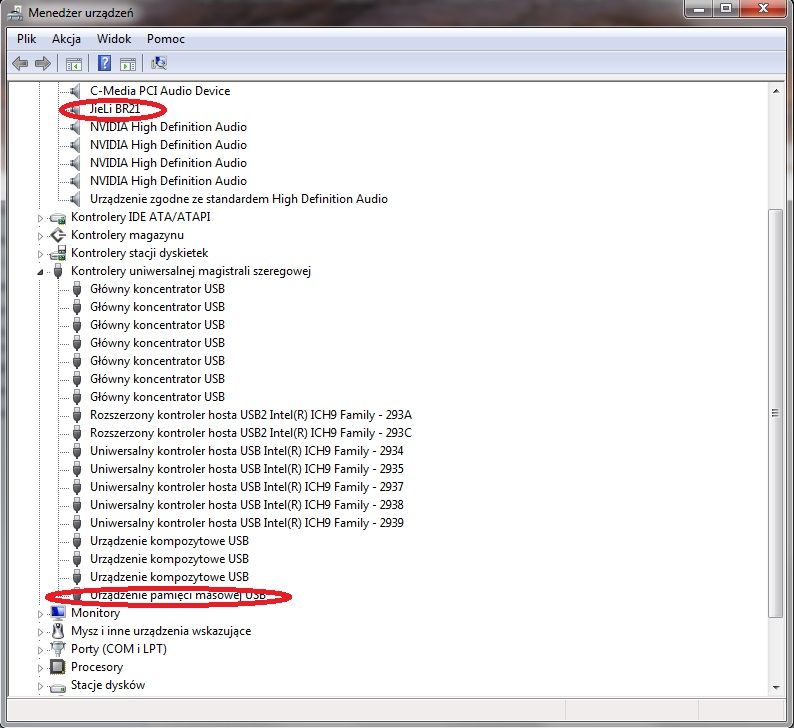
Task: Click the mouse category icon
Action: point(58,631)
